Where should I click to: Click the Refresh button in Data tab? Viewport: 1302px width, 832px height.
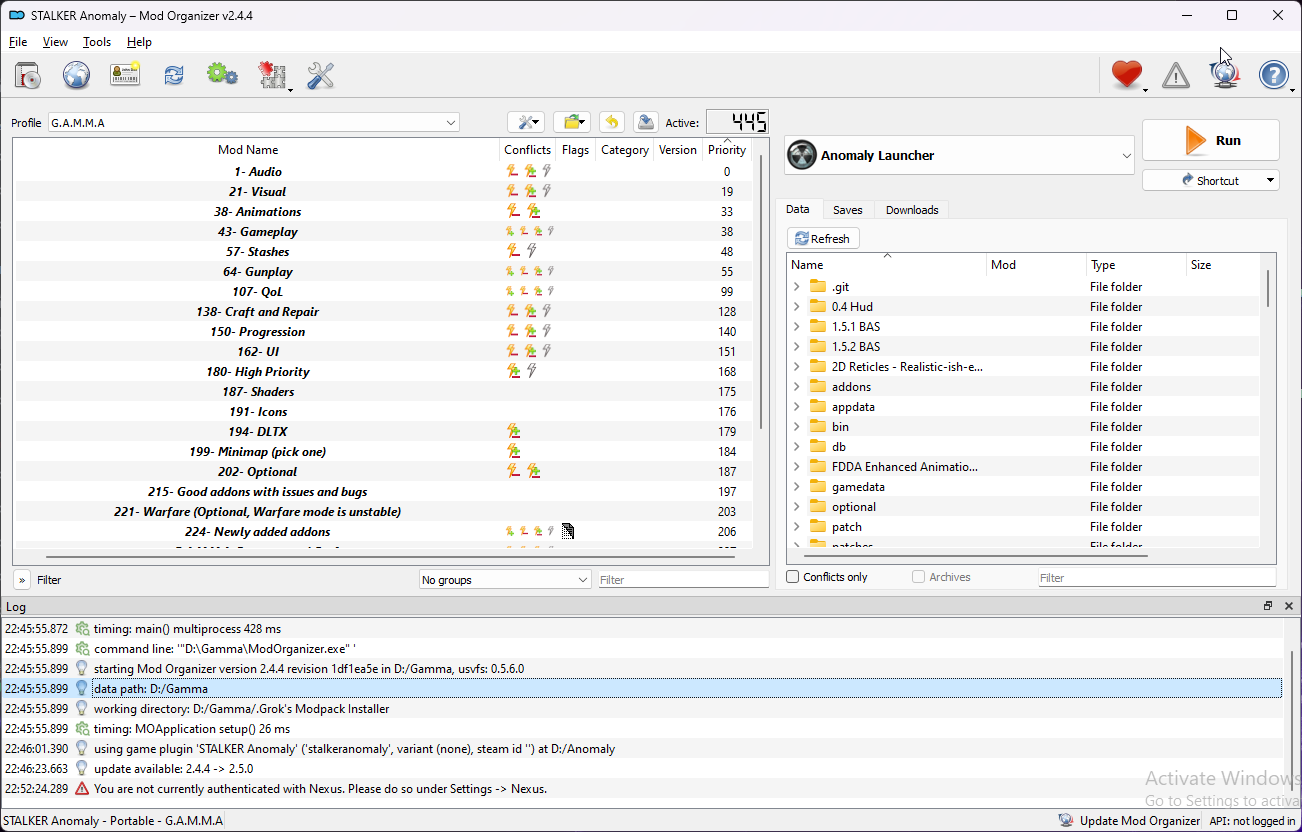823,239
